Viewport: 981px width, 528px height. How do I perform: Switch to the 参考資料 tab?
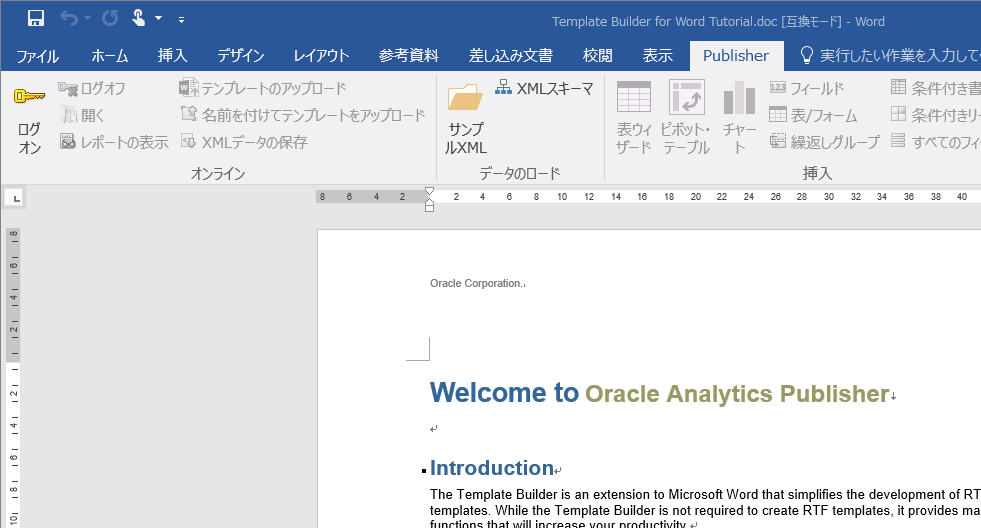tap(409, 56)
